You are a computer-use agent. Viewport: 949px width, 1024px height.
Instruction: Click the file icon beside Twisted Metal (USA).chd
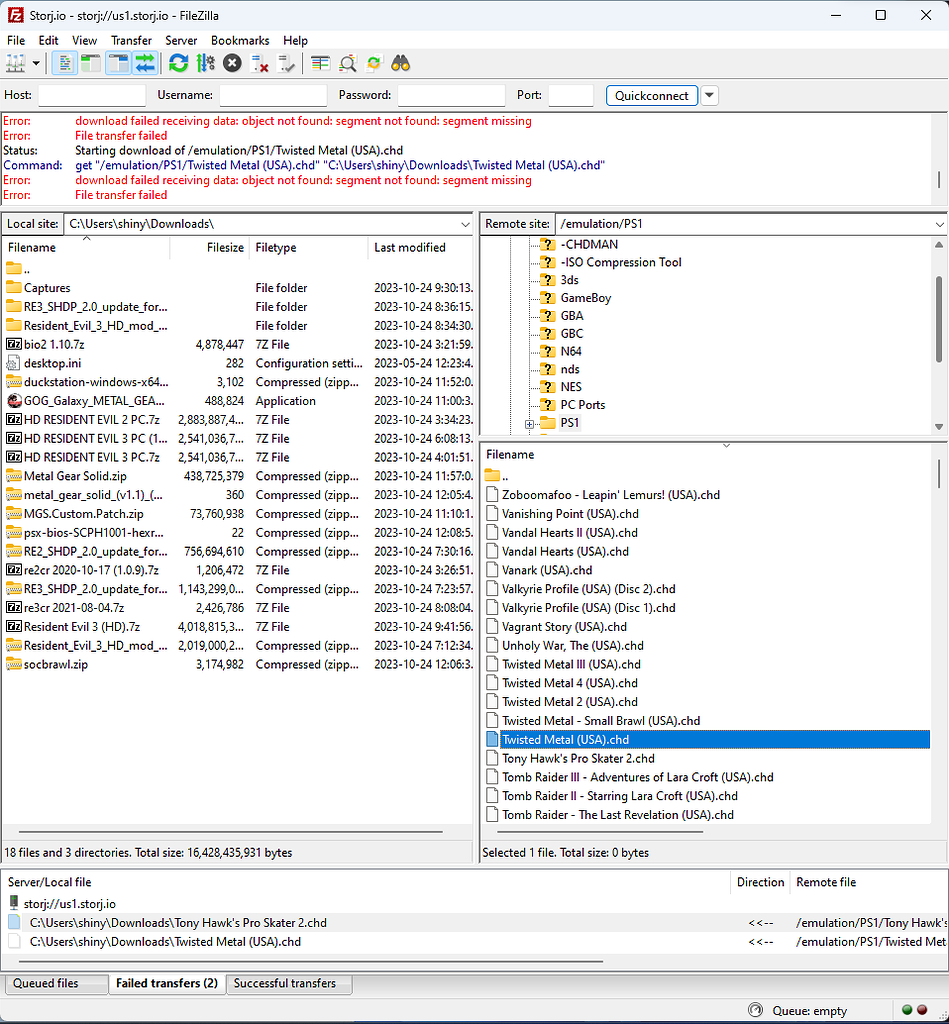click(492, 739)
